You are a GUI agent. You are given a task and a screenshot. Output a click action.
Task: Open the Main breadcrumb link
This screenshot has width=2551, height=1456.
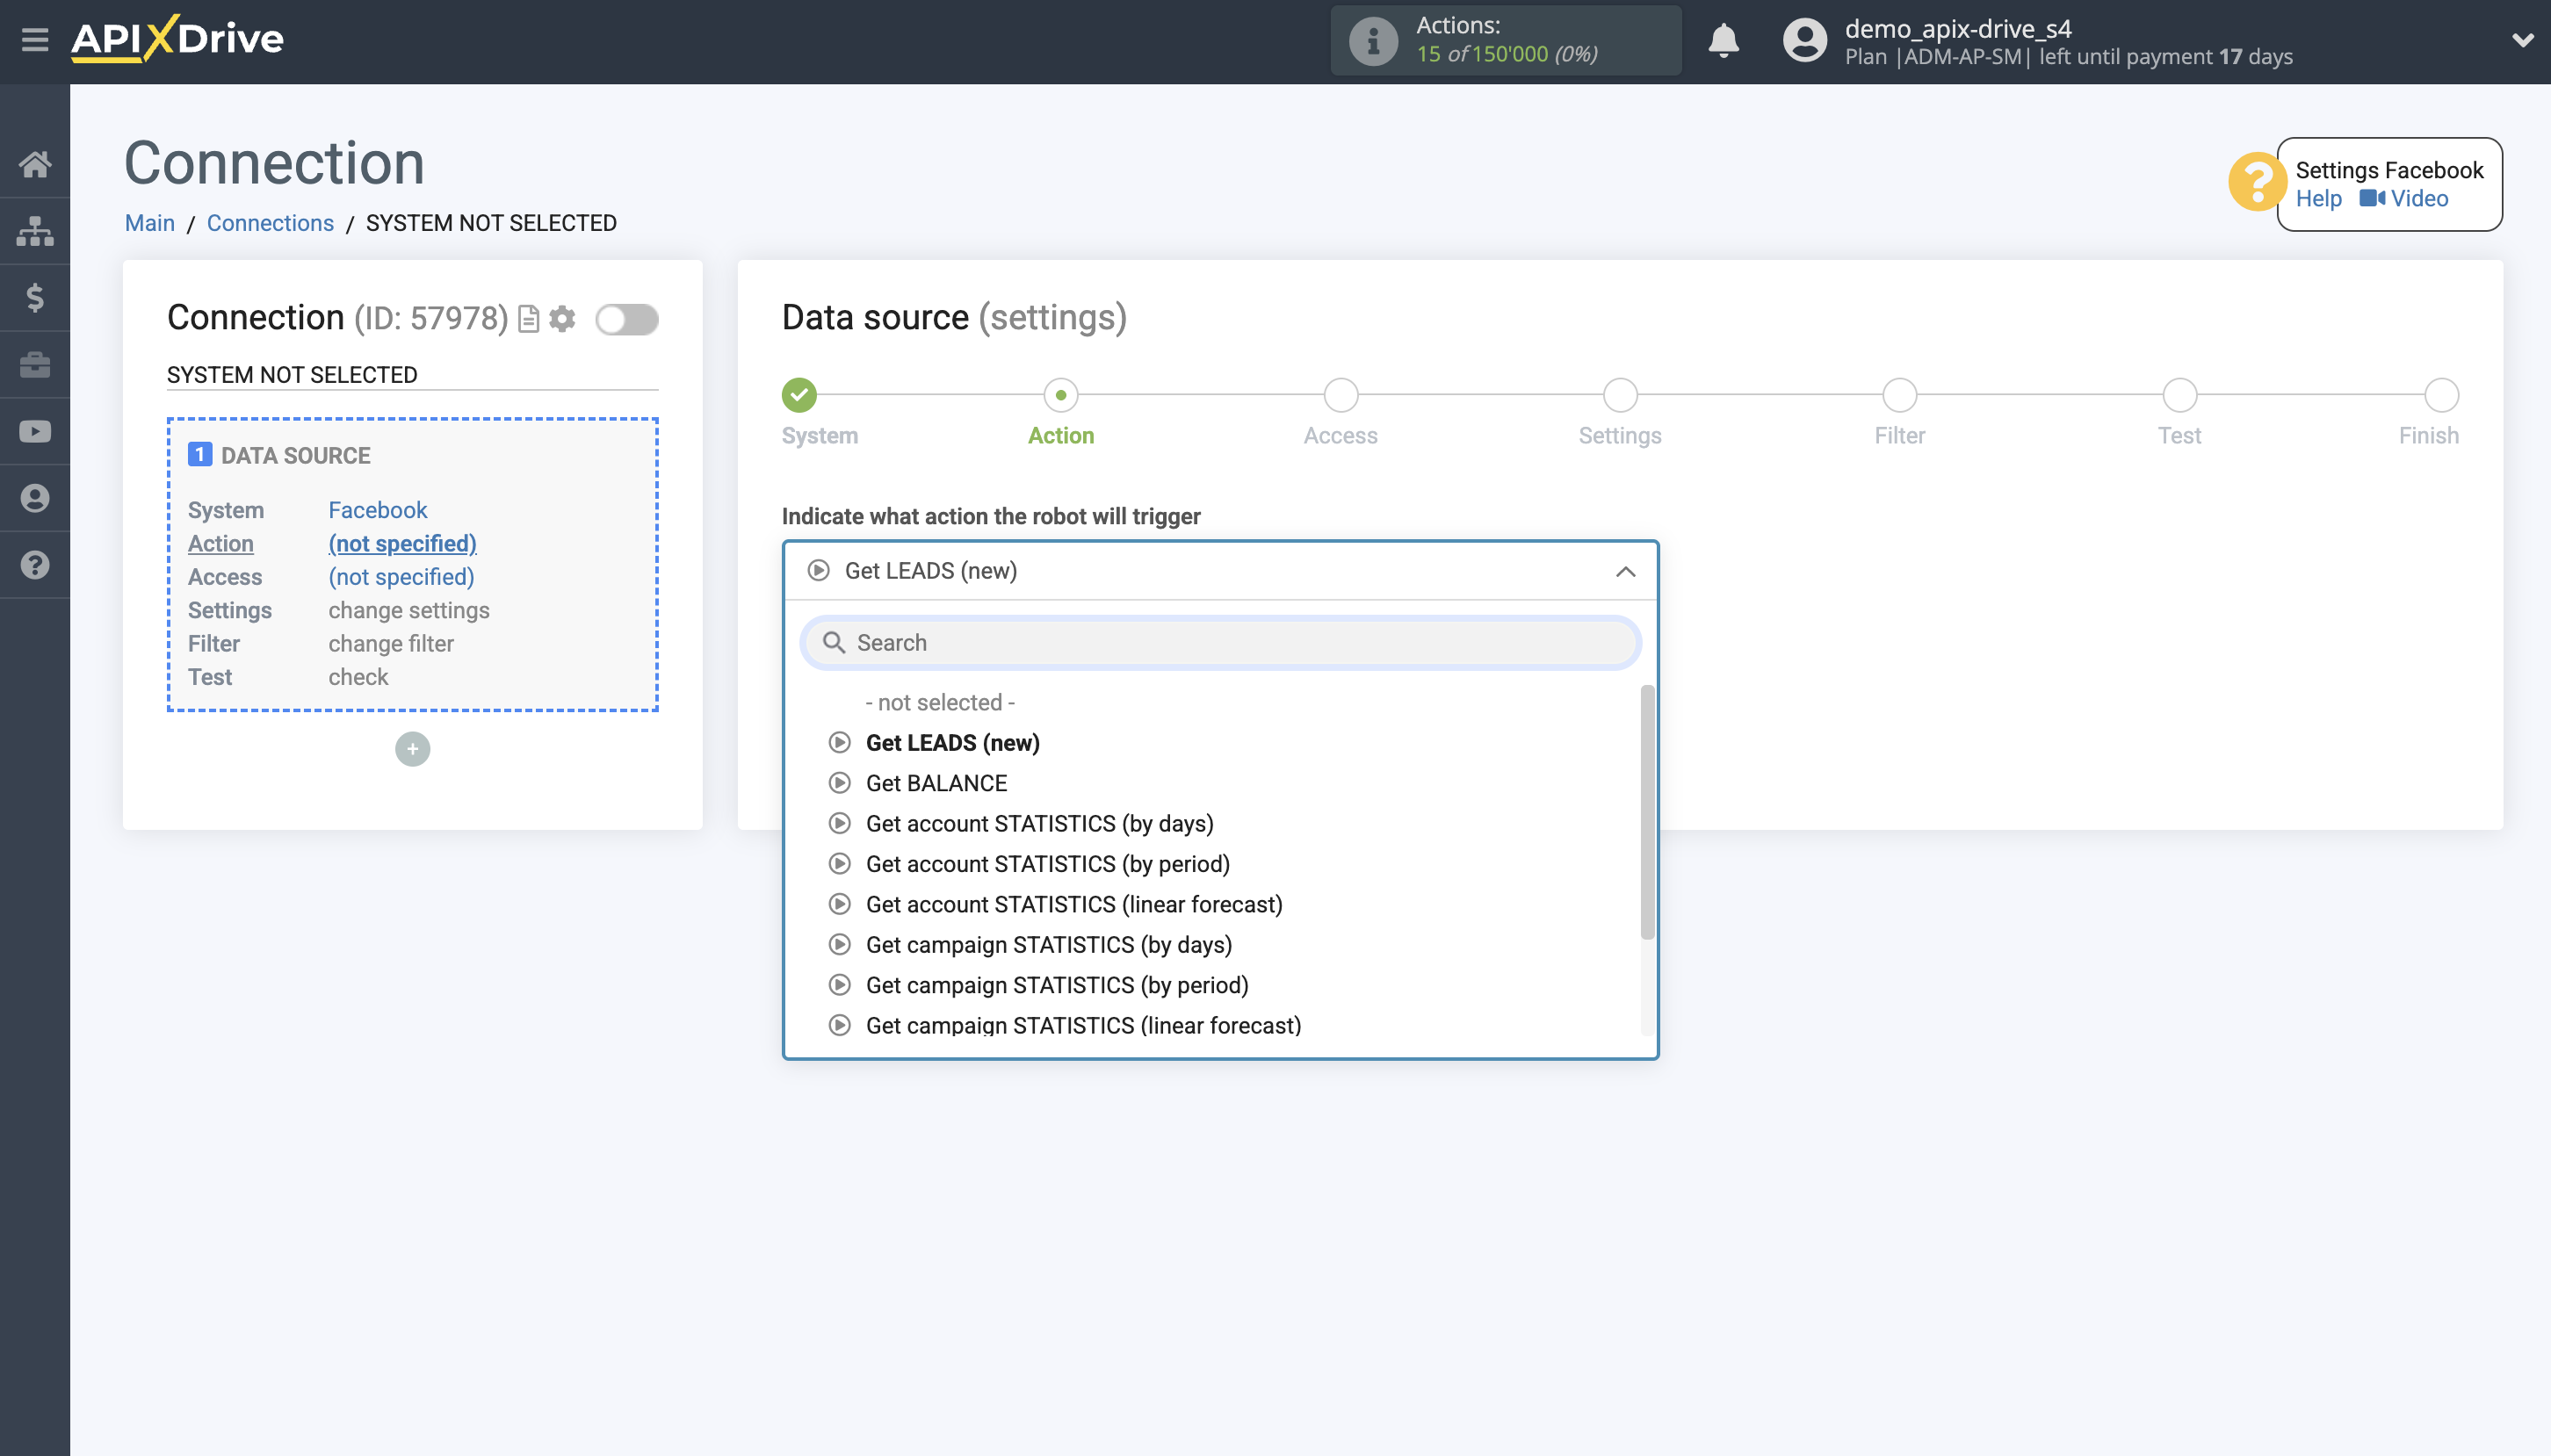click(x=149, y=222)
